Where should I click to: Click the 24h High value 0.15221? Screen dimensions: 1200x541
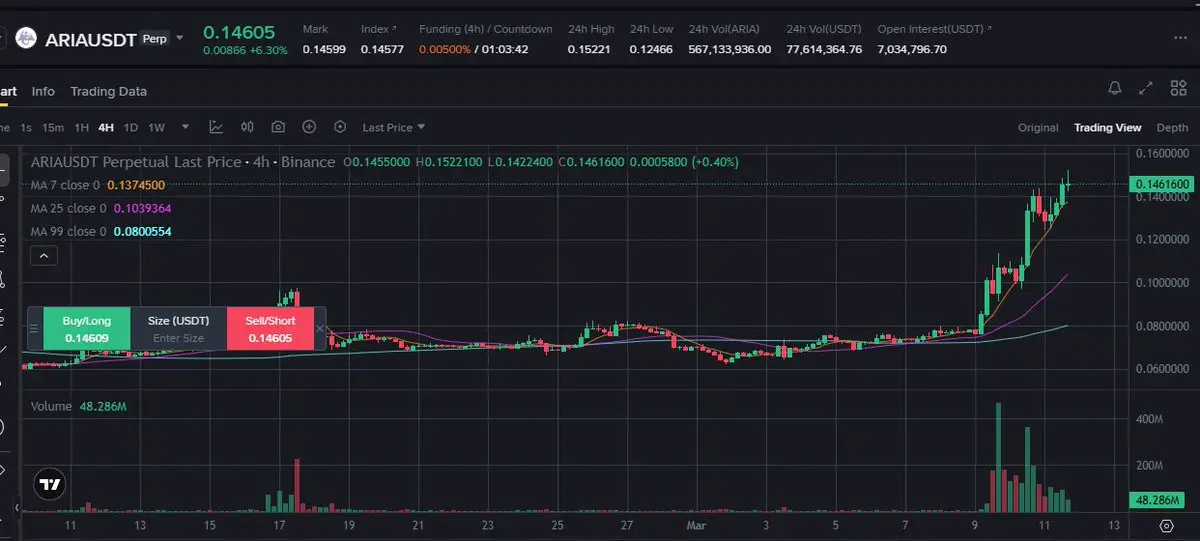[587, 48]
